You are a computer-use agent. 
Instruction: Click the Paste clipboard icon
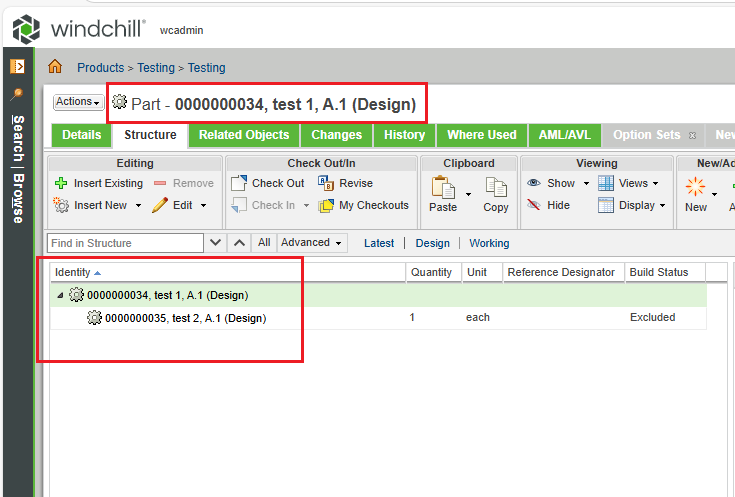point(443,187)
